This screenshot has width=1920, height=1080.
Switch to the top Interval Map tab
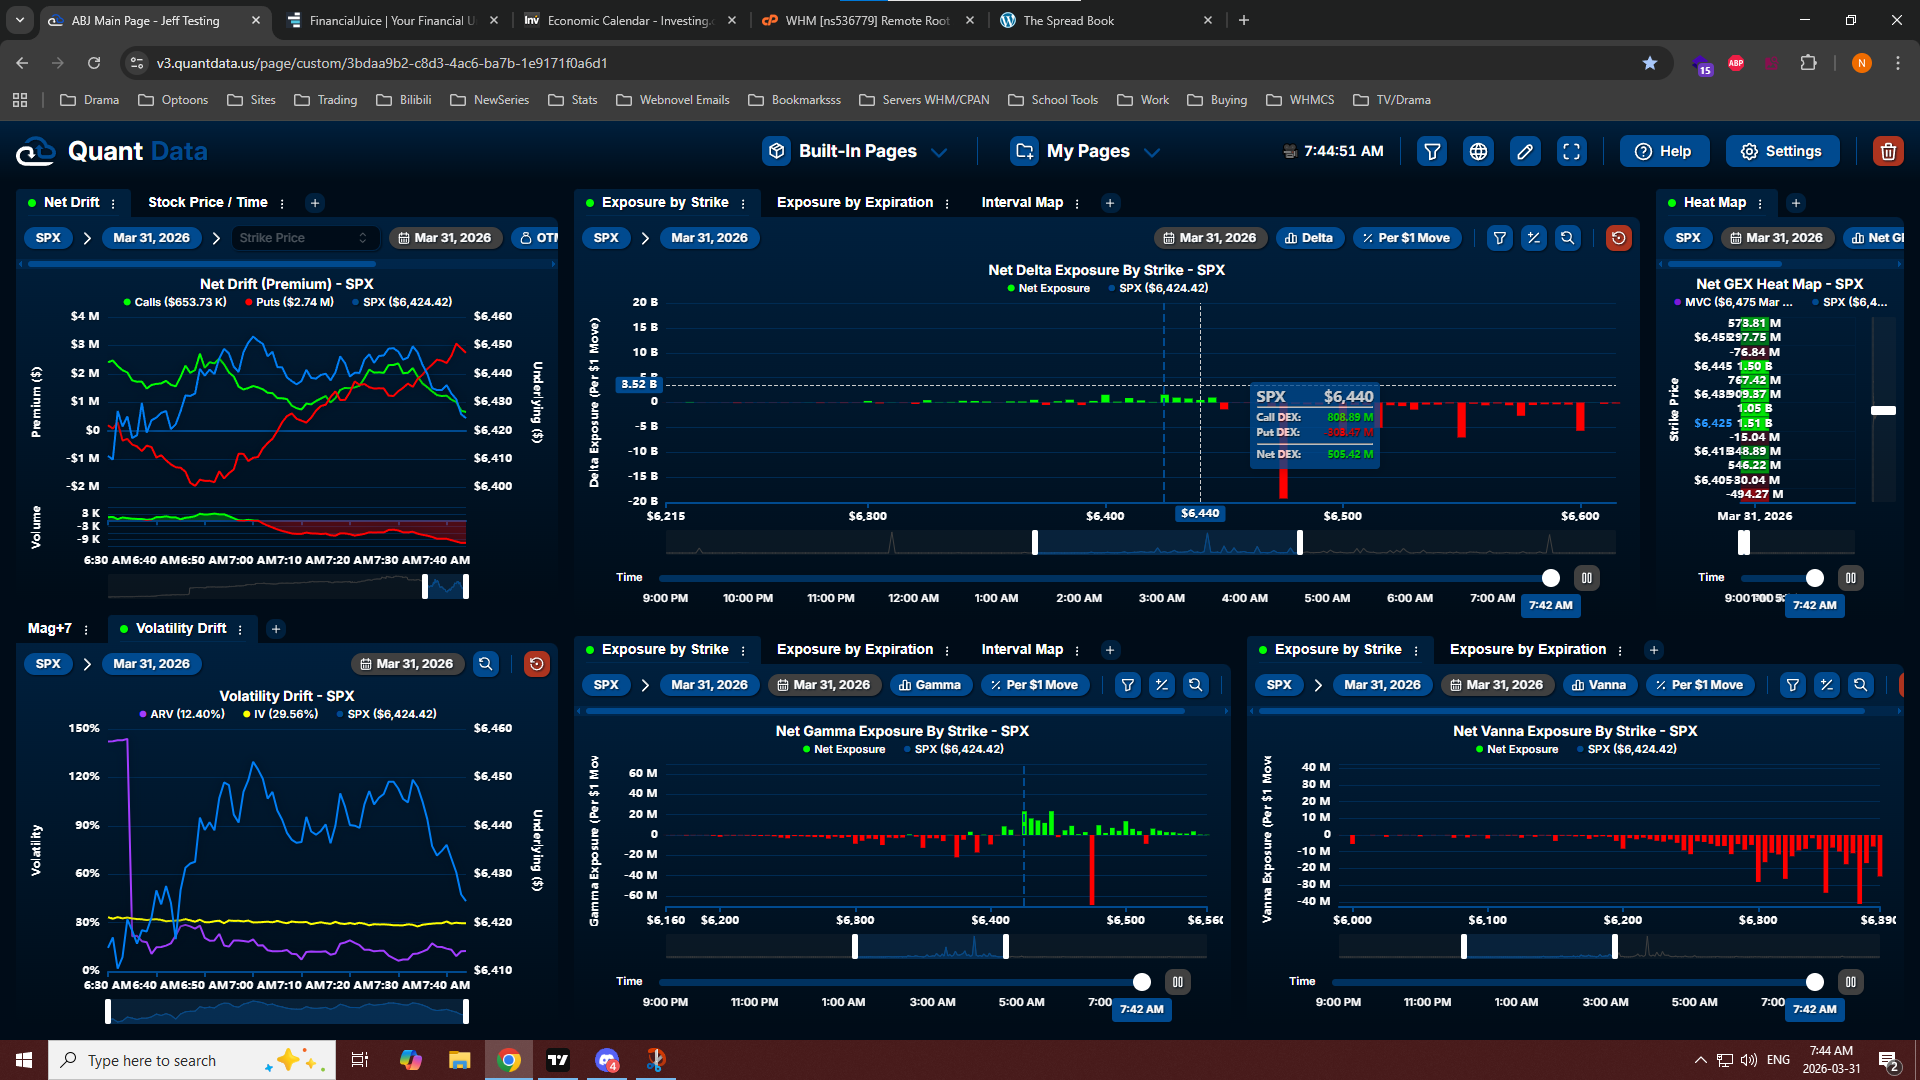click(x=1021, y=202)
